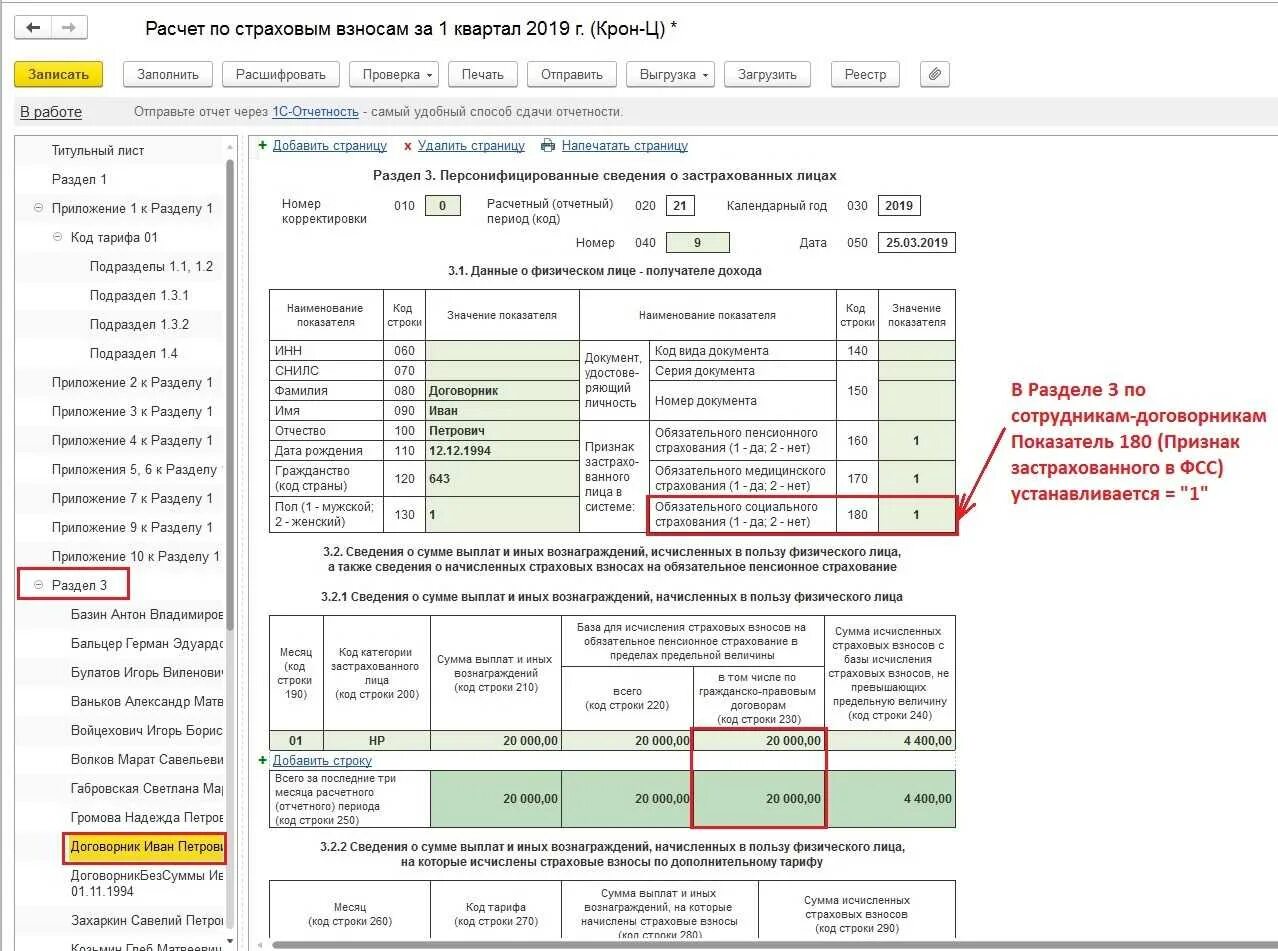Select employee Громова Надежда in the tree

coord(147,817)
